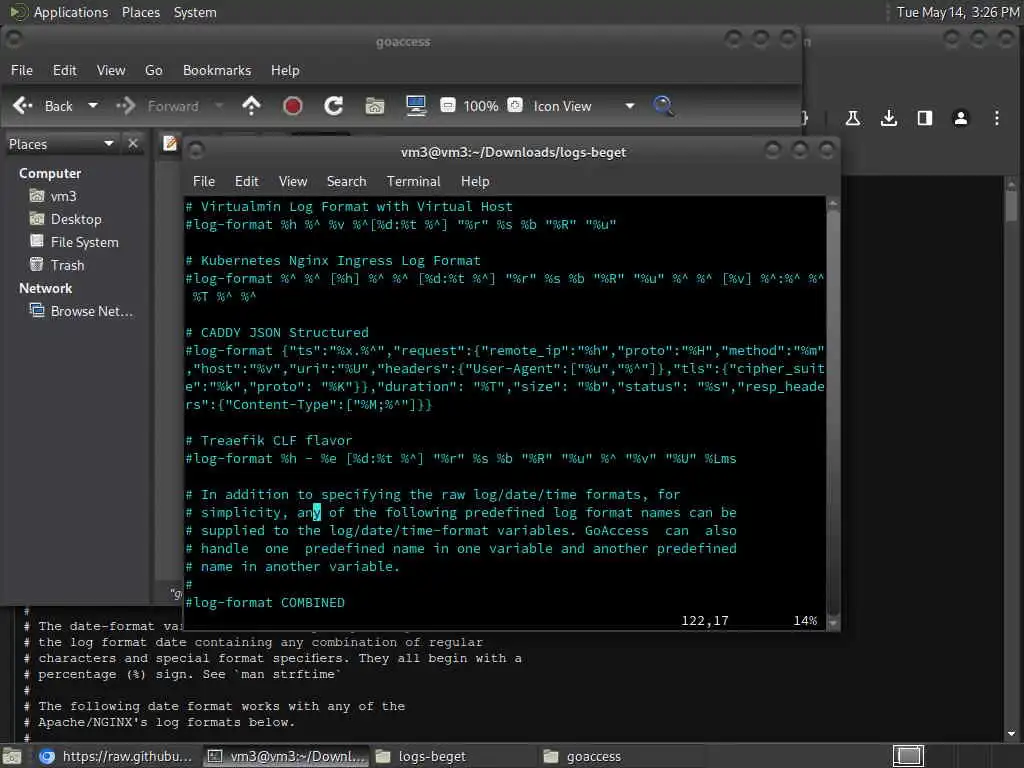
Task: Click the browser window vertical scrollbar
Action: (1011, 457)
